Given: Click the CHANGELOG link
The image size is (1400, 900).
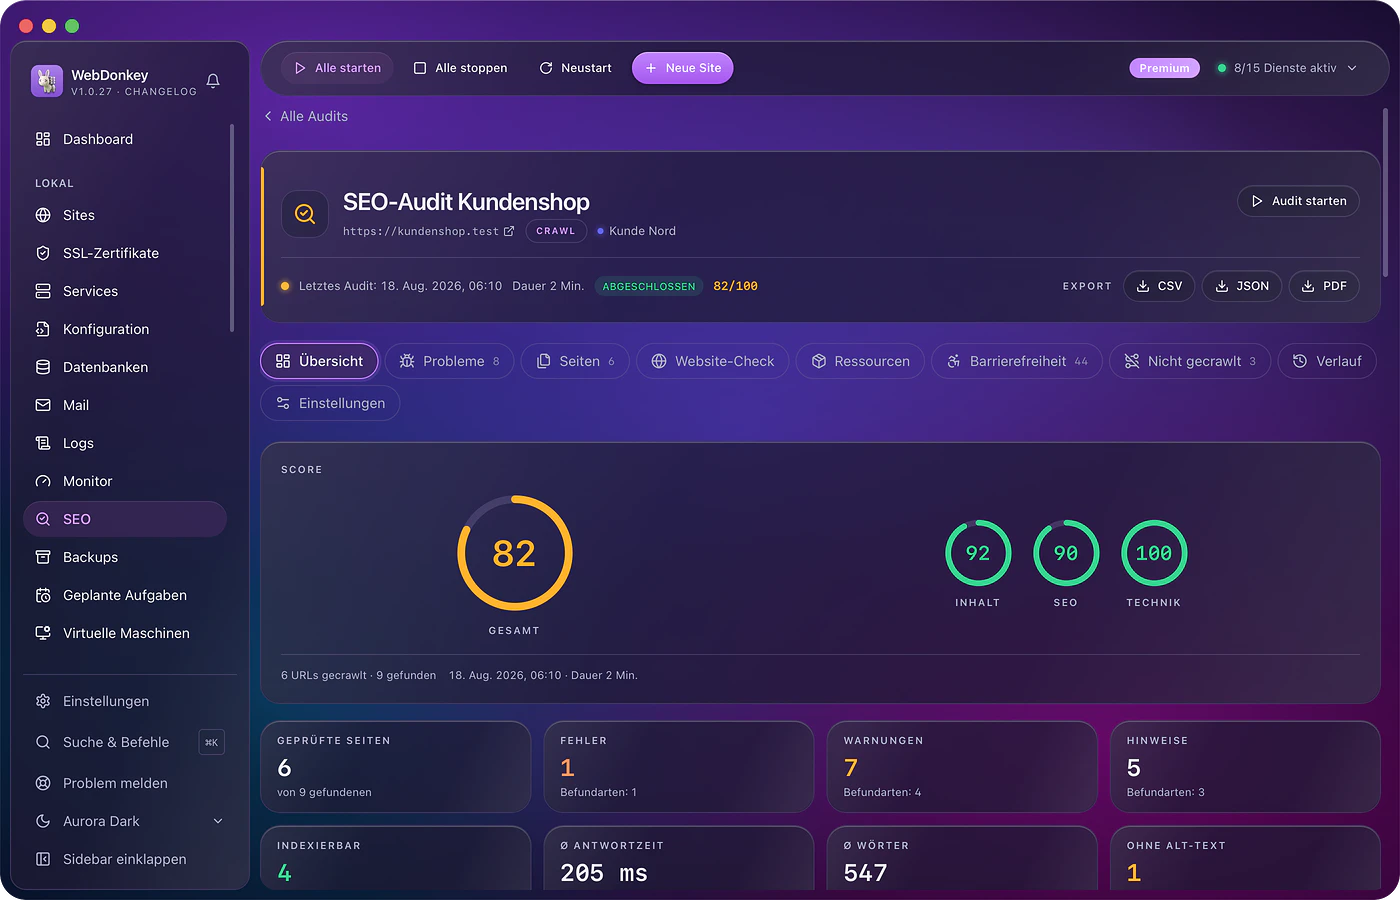Looking at the screenshot, I should coord(161,92).
